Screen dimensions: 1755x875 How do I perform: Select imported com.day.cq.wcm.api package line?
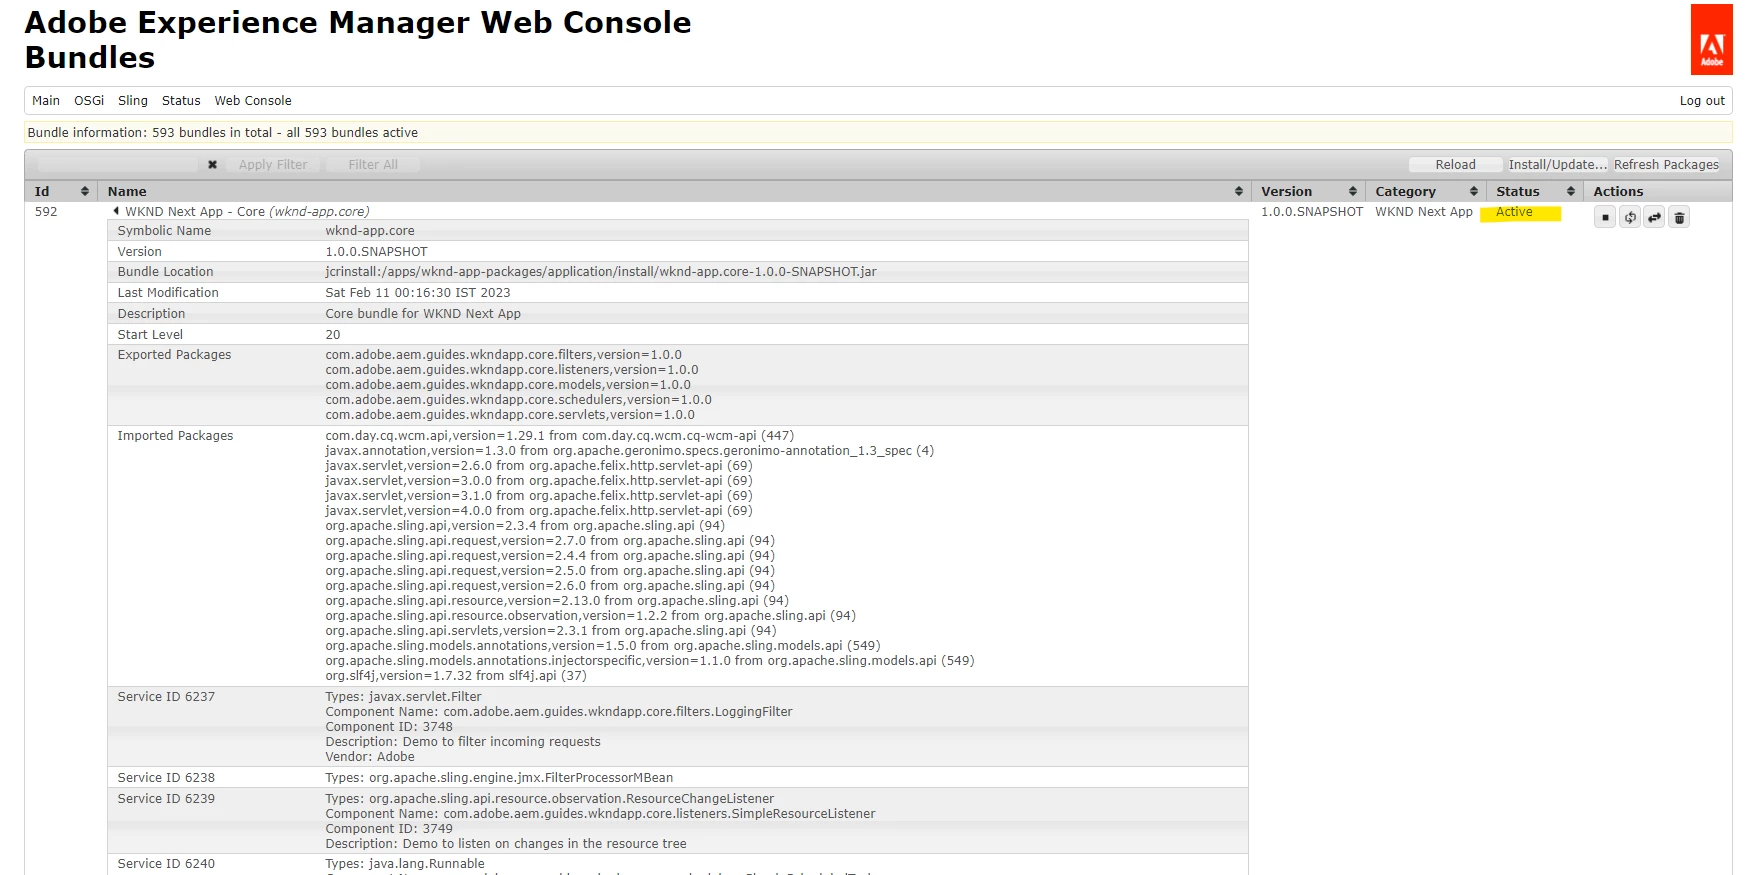(560, 436)
